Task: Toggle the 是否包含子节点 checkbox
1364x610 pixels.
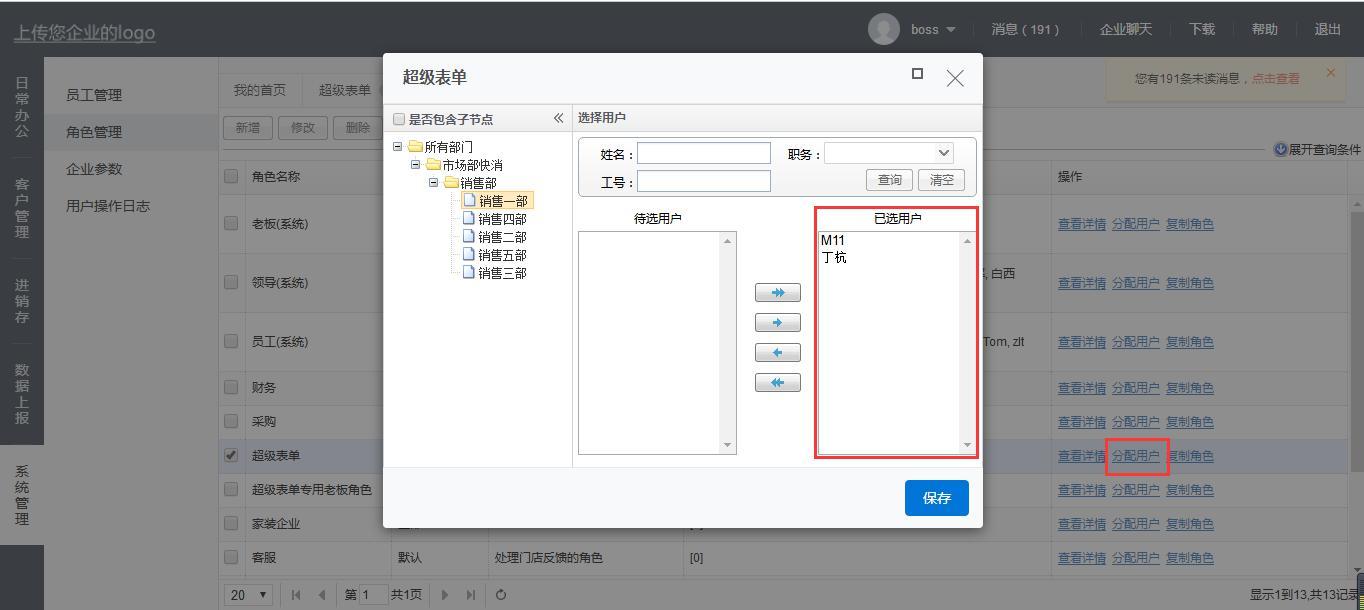Action: (400, 119)
